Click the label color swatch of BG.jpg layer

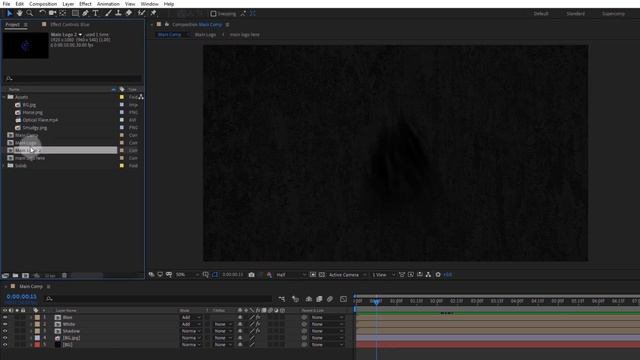pos(38,338)
